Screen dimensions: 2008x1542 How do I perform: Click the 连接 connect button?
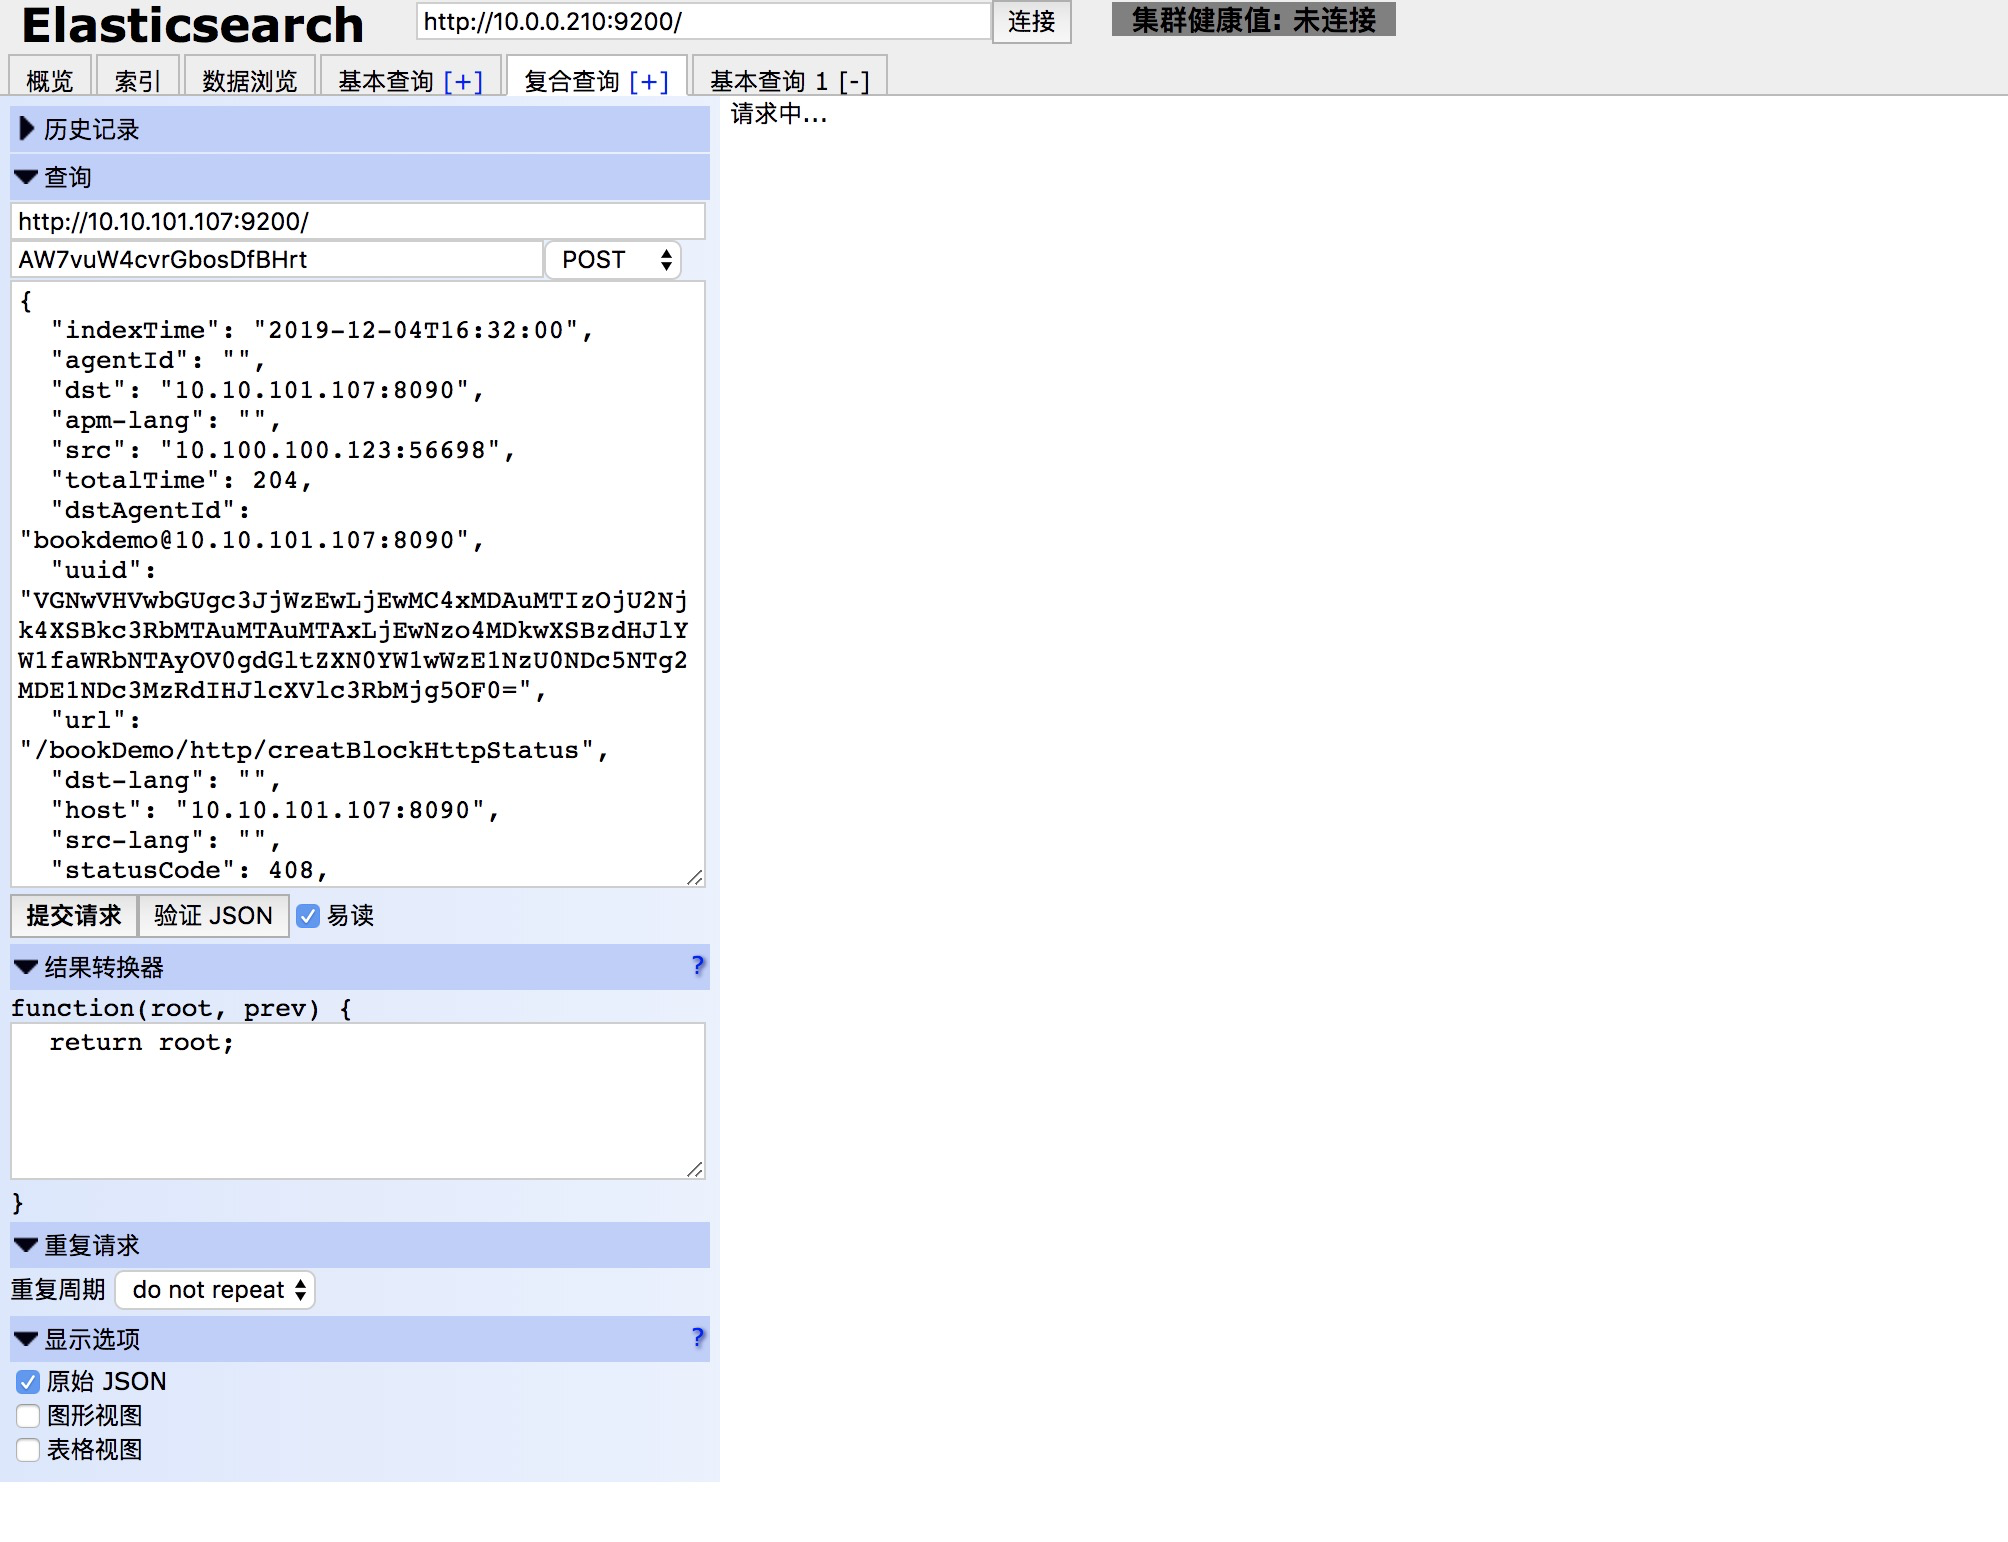1031,21
